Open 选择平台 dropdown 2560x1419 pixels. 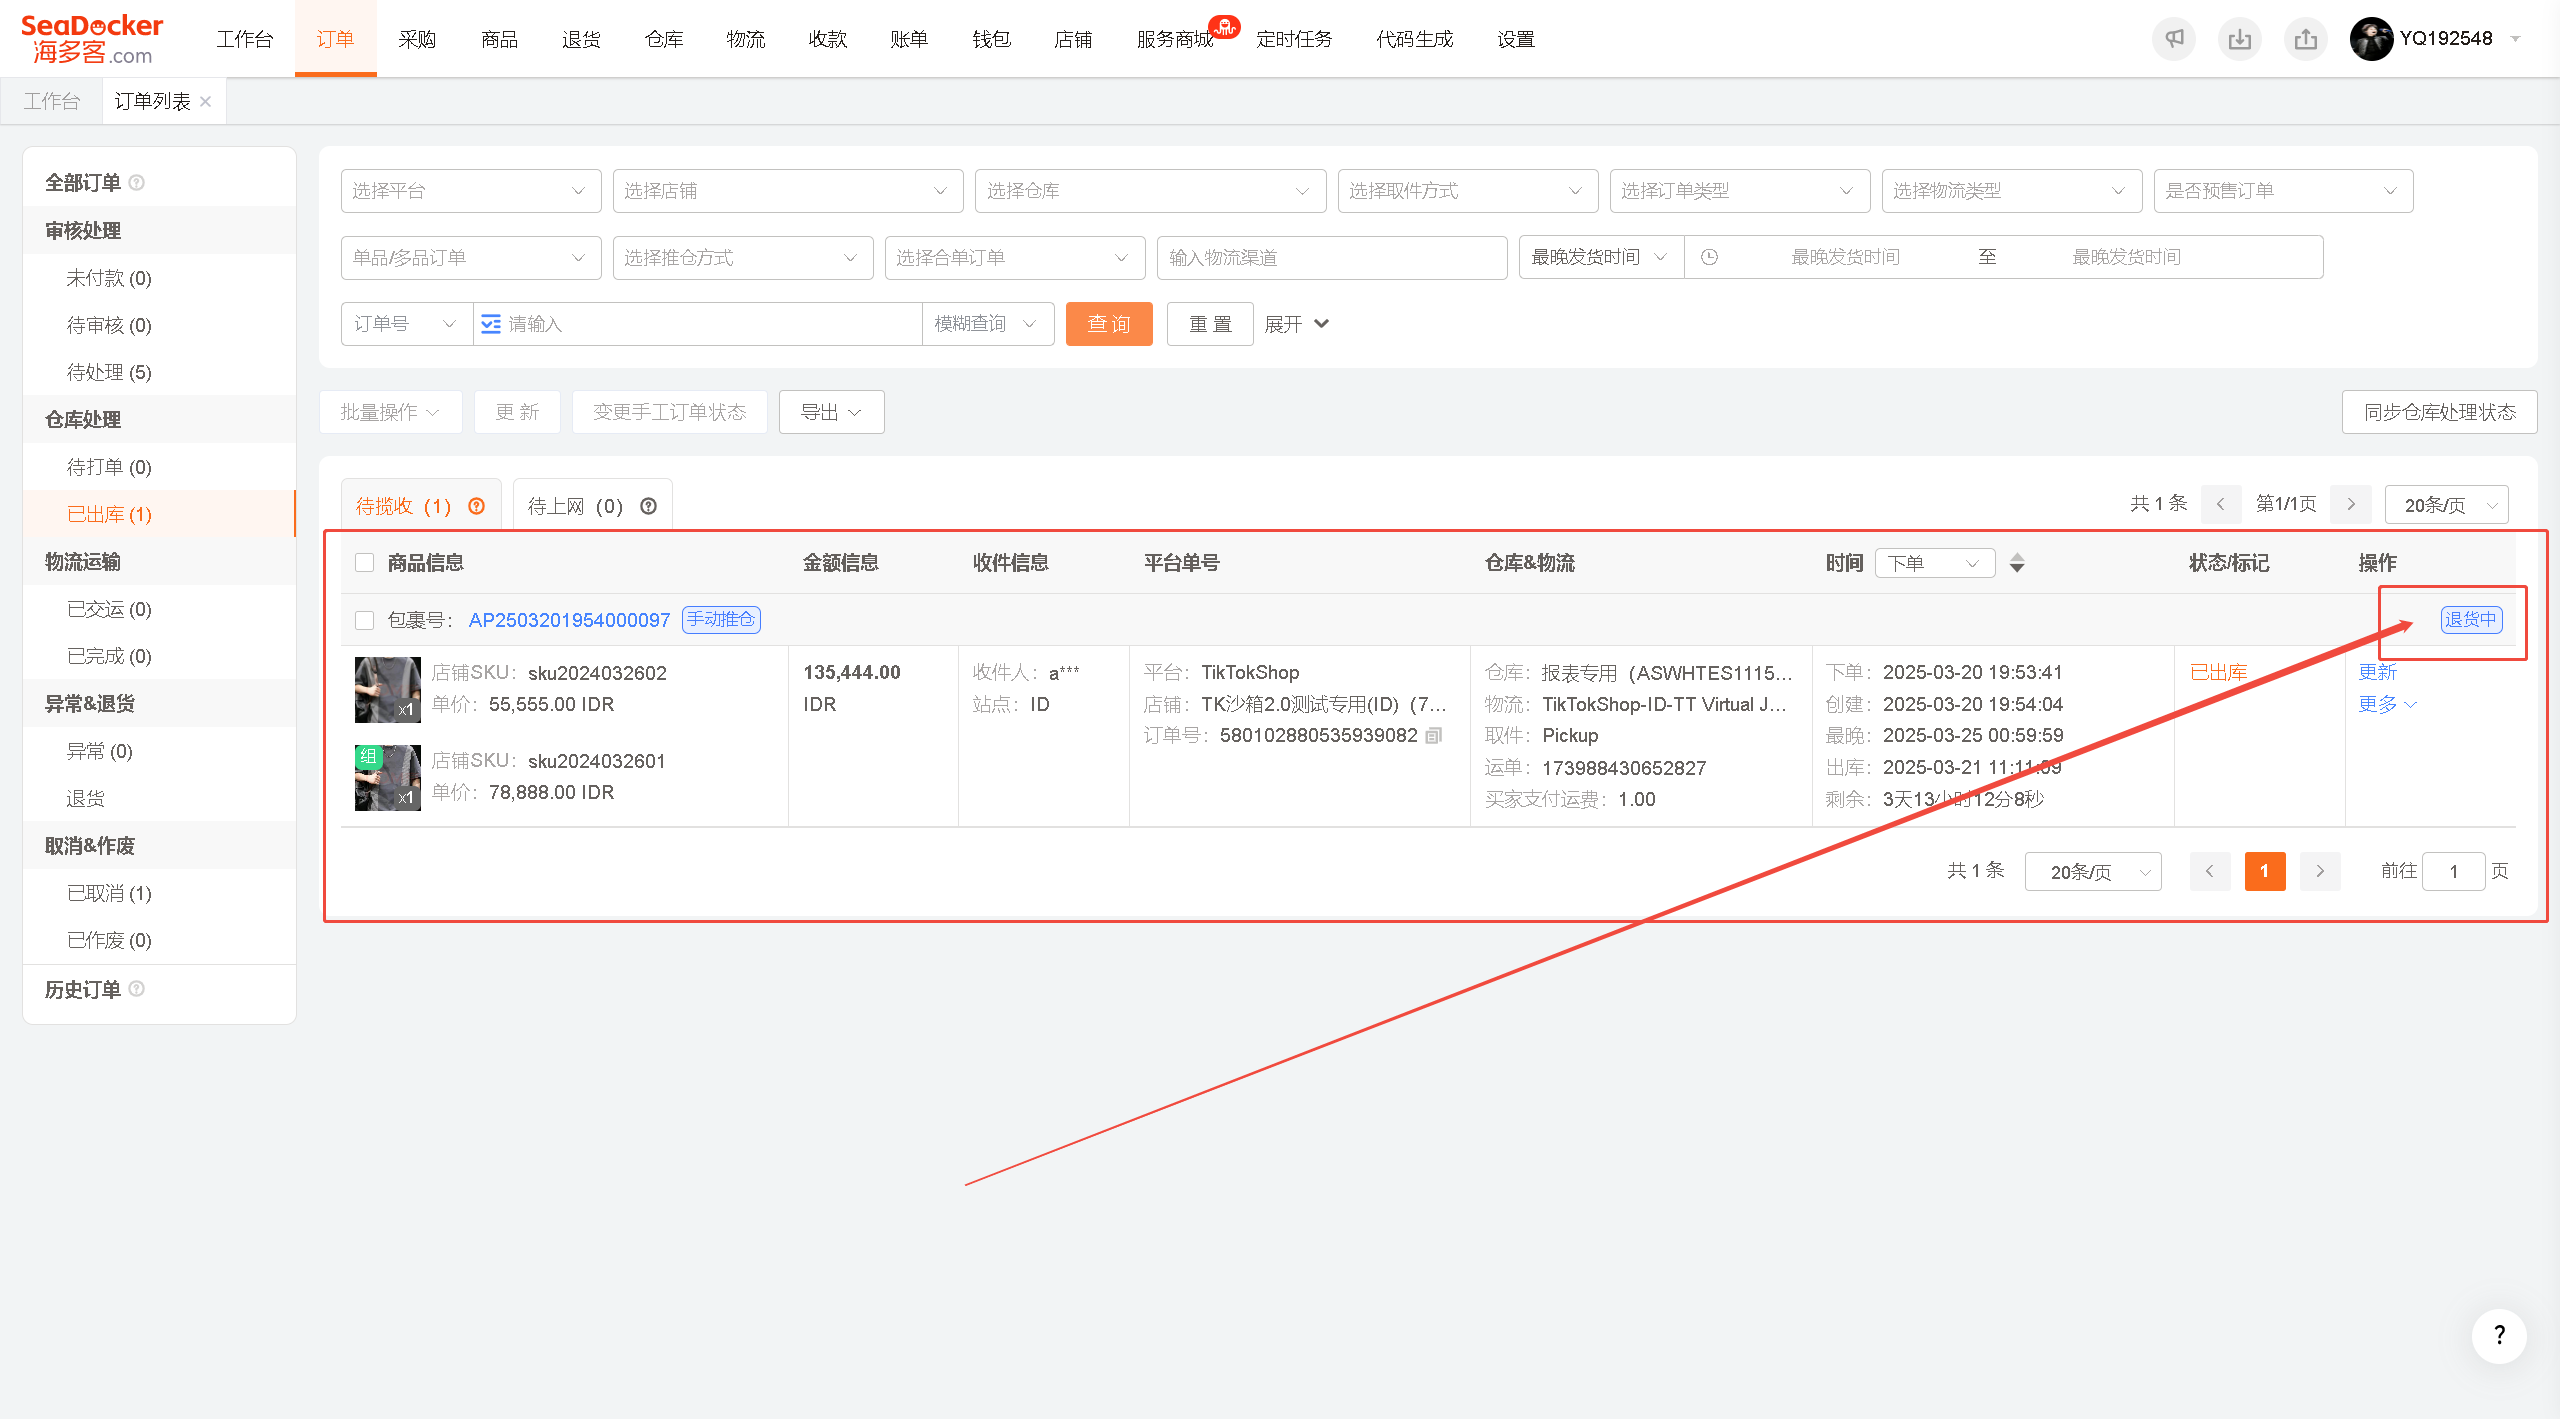[x=471, y=191]
